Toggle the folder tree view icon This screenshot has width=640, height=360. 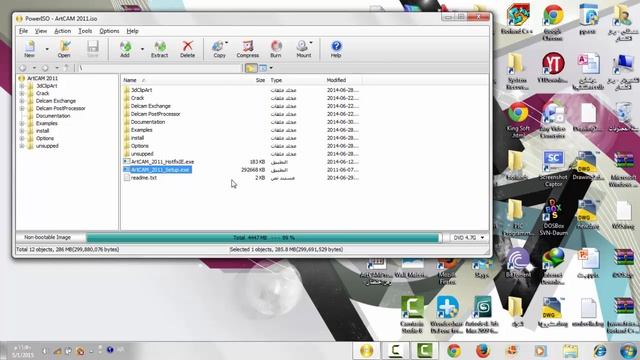pos(251,68)
